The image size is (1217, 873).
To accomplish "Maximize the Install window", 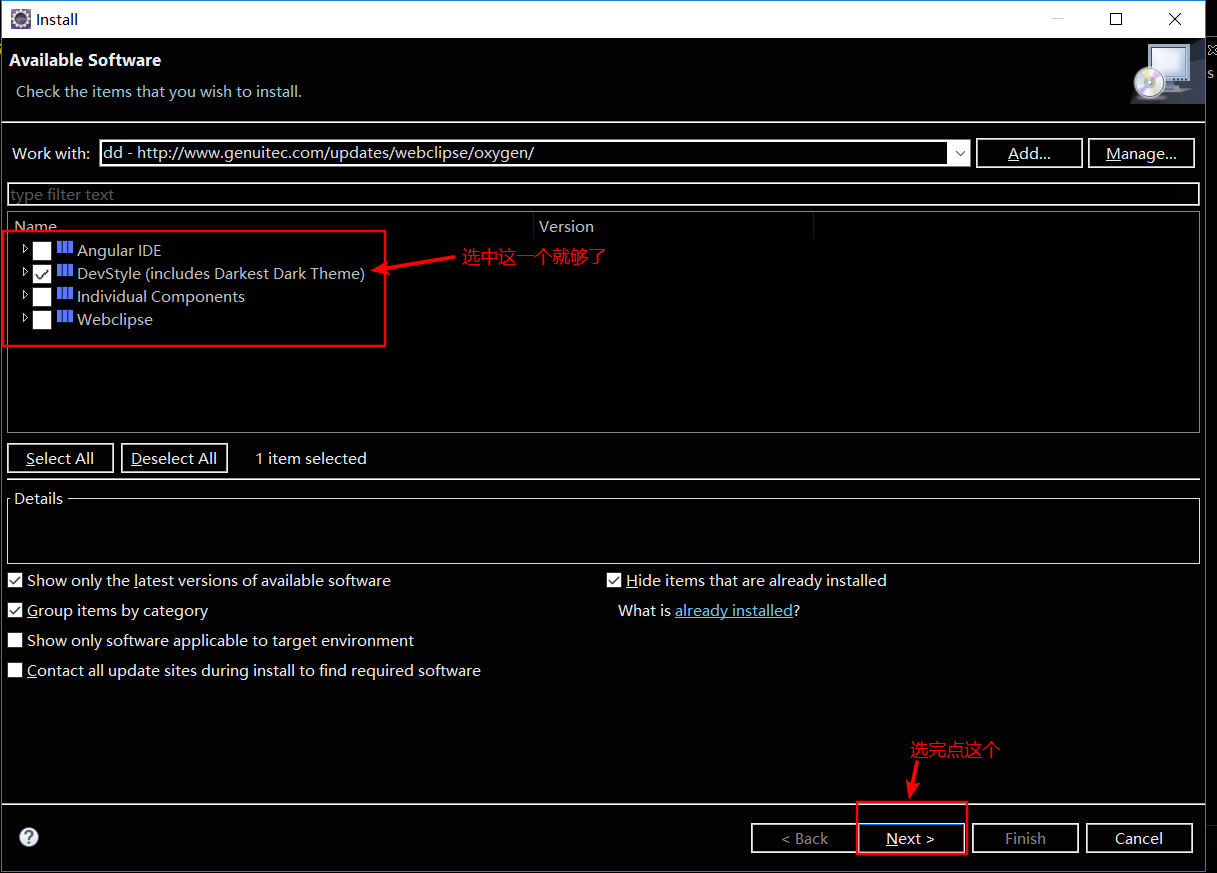I will [1116, 19].
